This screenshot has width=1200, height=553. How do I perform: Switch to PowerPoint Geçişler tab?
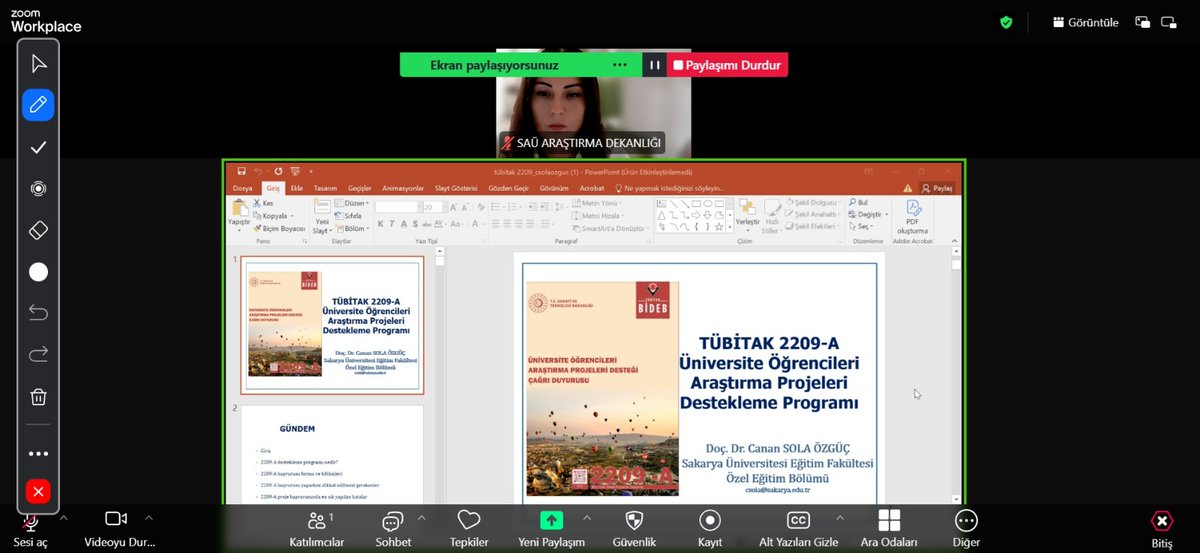[360, 188]
